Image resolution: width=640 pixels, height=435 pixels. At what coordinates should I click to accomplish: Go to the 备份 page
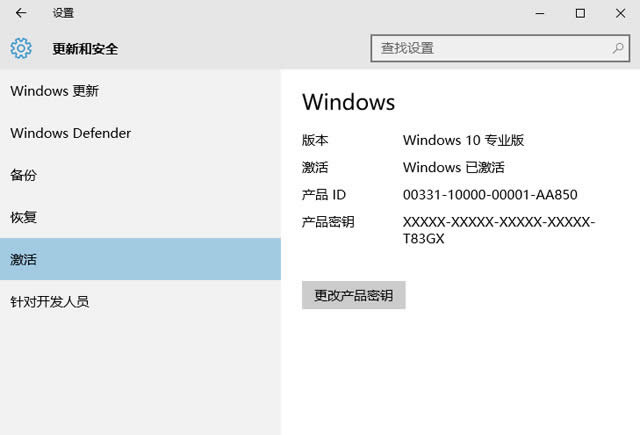24,175
